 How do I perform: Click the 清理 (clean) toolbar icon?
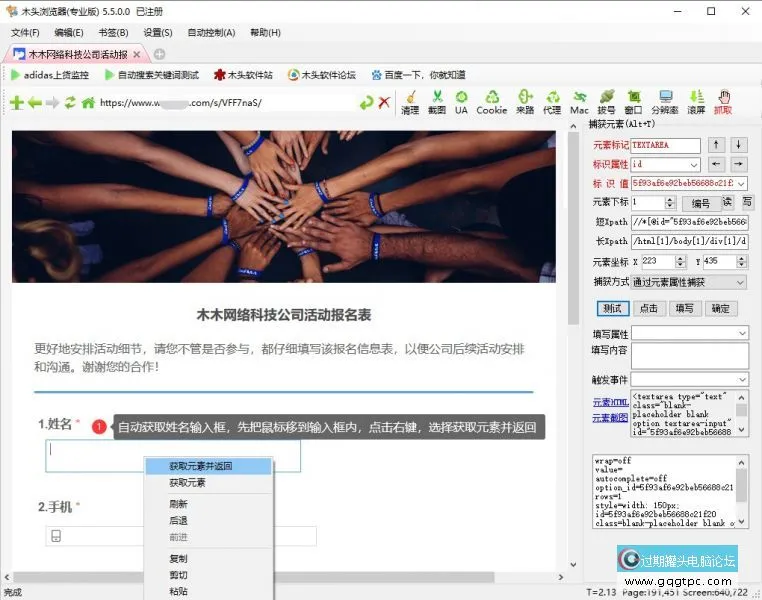click(410, 103)
